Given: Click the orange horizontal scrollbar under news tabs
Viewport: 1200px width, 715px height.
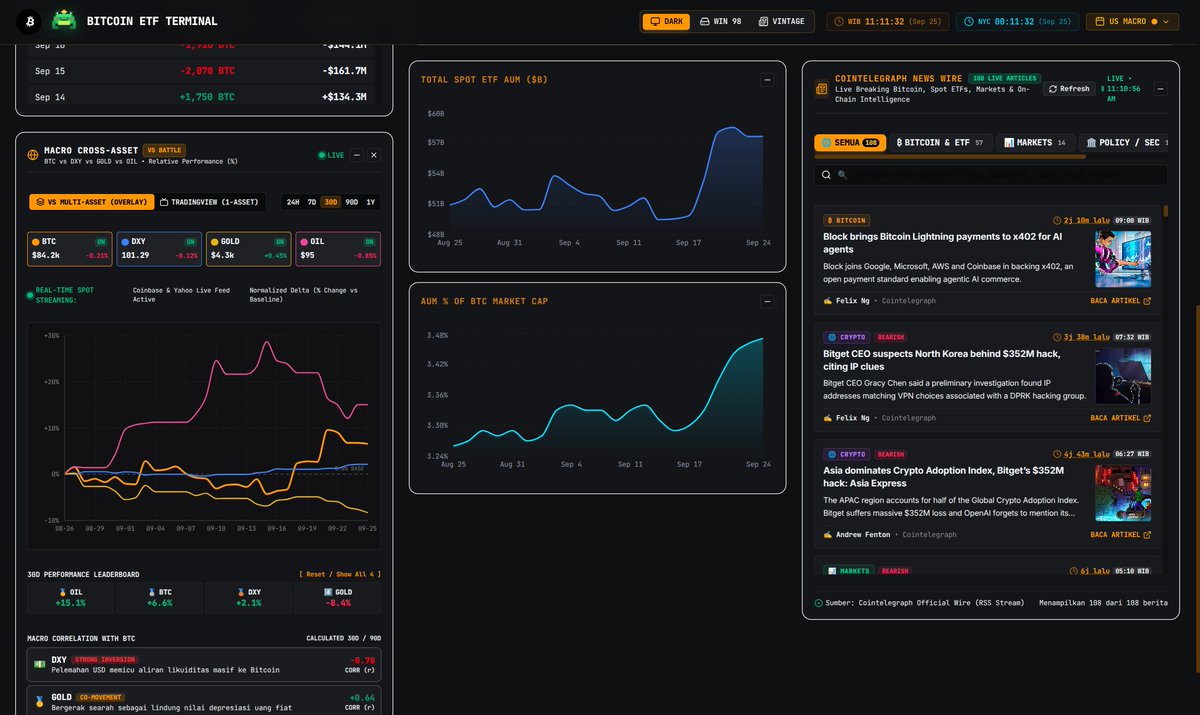Looking at the screenshot, I should pos(950,156).
